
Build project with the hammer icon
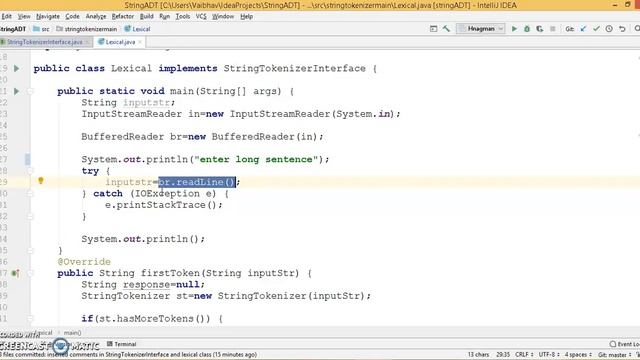point(446,29)
